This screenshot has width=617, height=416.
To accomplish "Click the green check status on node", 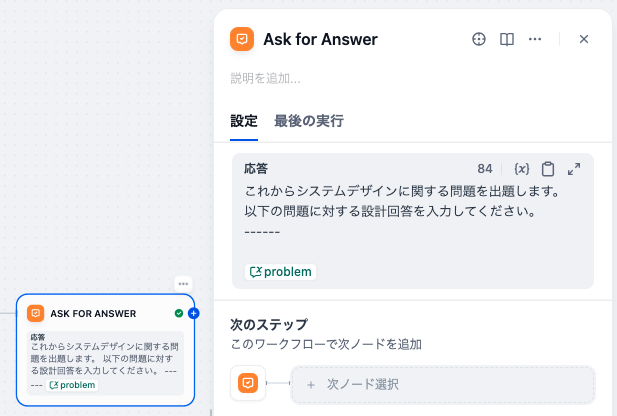I will 179,313.
